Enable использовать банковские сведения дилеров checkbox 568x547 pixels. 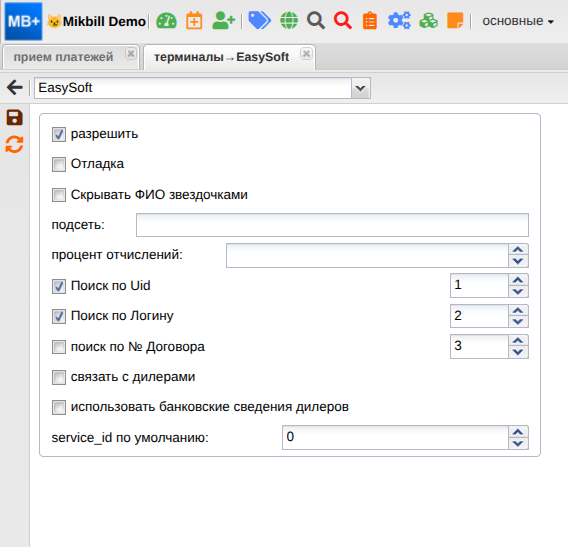[59, 408]
